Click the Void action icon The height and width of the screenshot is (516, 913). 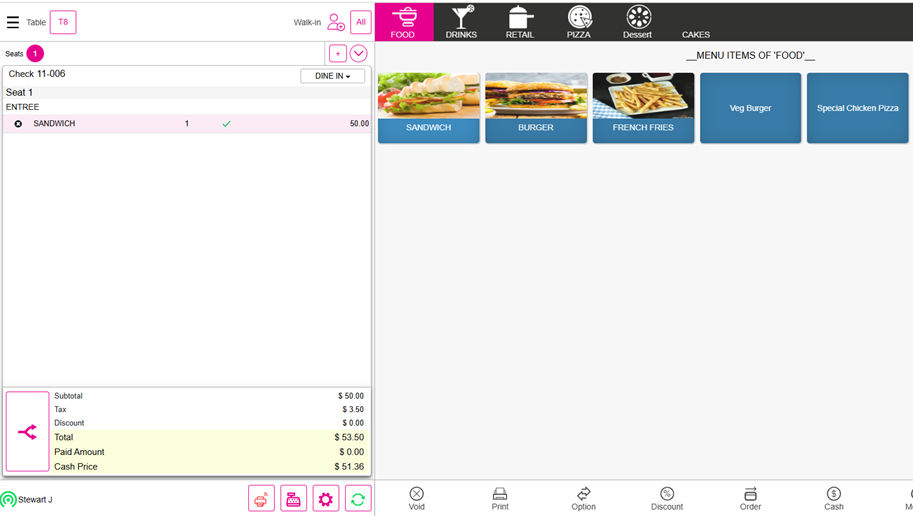[x=417, y=498]
